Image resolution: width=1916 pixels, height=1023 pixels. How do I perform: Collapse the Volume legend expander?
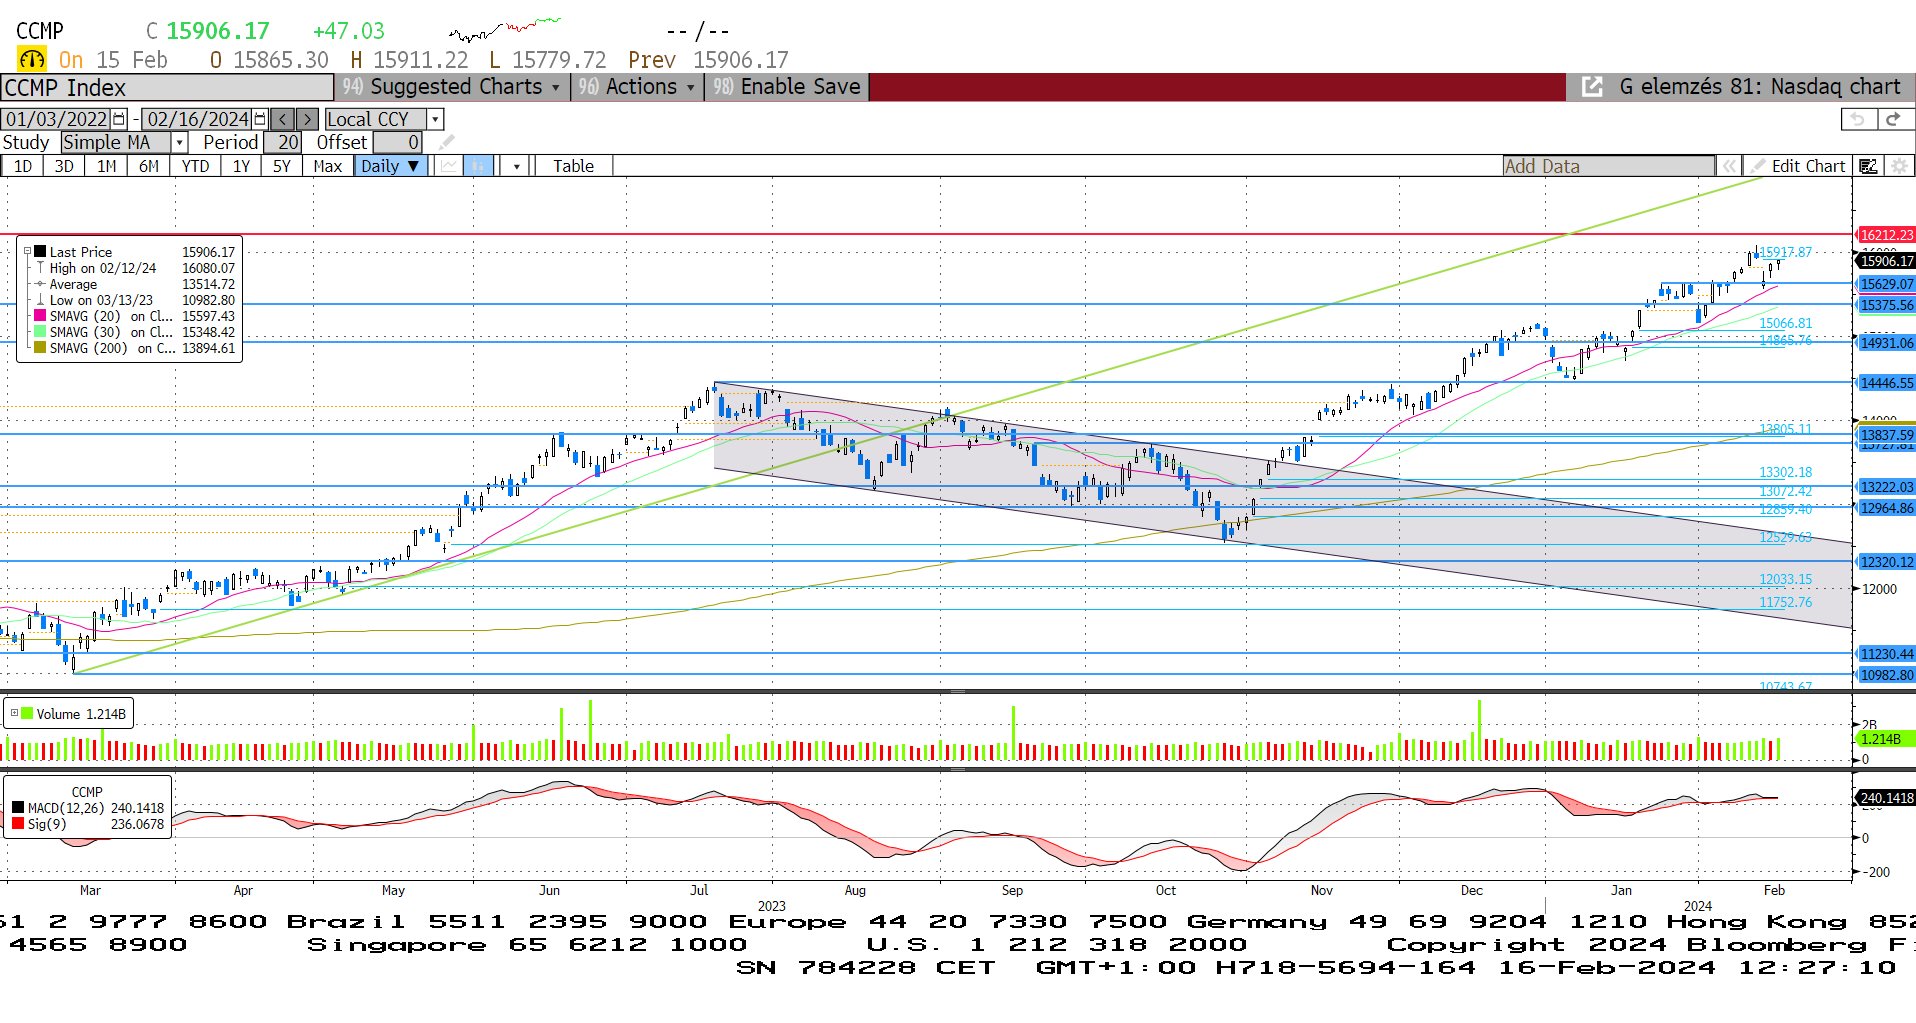click(15, 713)
